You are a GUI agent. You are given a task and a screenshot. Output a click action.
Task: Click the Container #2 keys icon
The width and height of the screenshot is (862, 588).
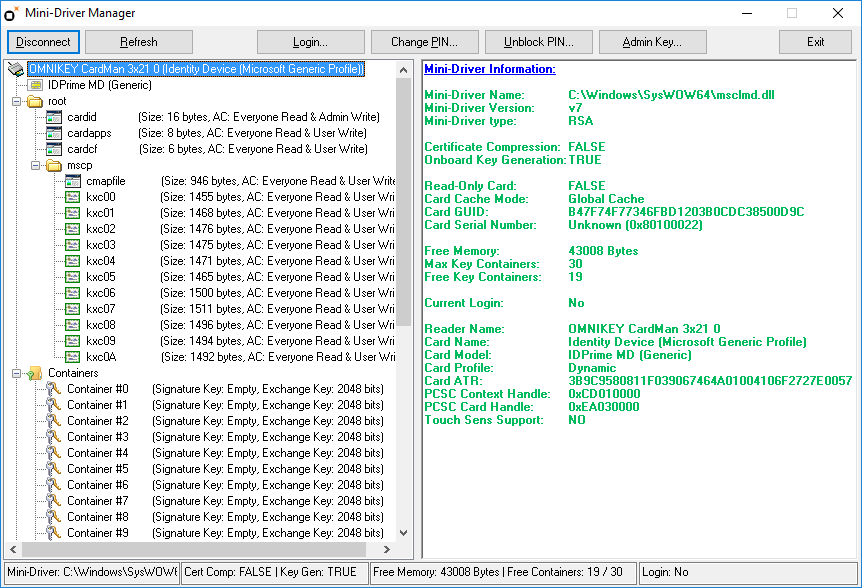click(54, 421)
